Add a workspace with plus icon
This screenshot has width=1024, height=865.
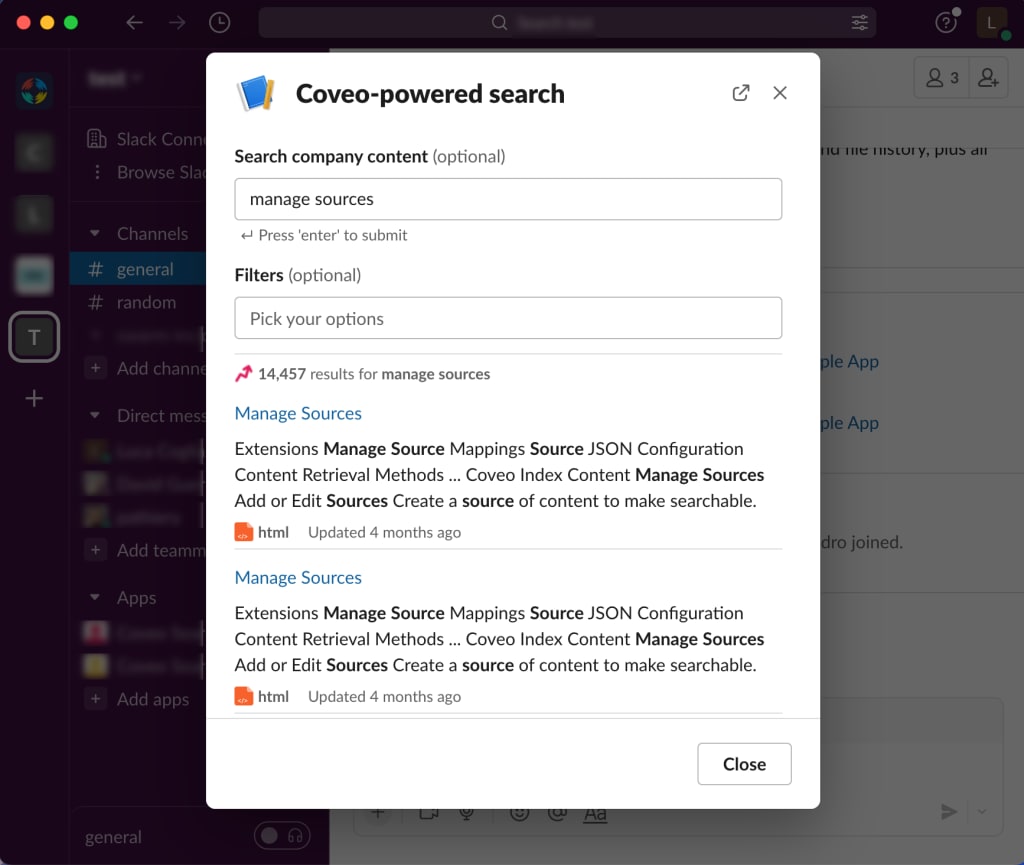coord(34,398)
